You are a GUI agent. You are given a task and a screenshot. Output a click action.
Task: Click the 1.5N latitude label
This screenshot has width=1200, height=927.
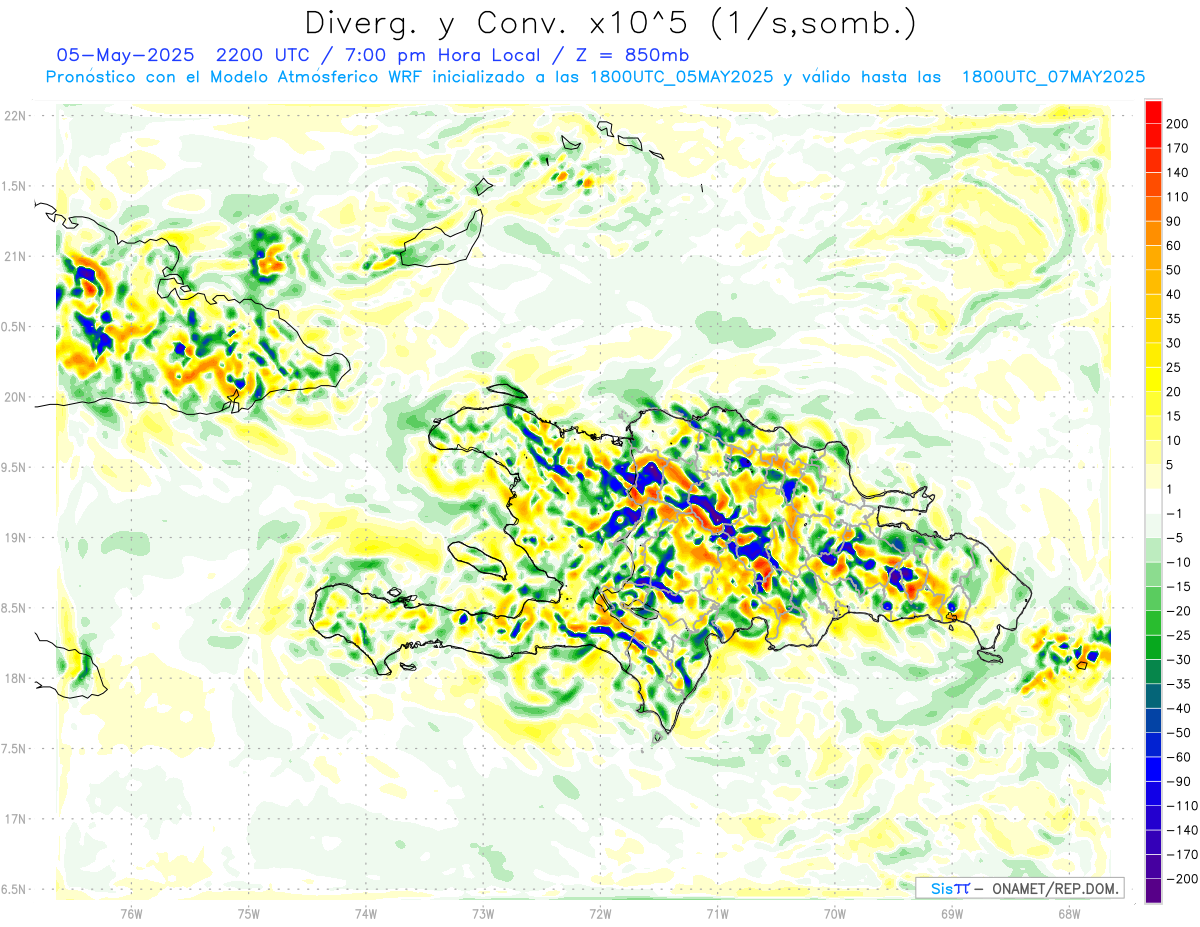(14, 186)
